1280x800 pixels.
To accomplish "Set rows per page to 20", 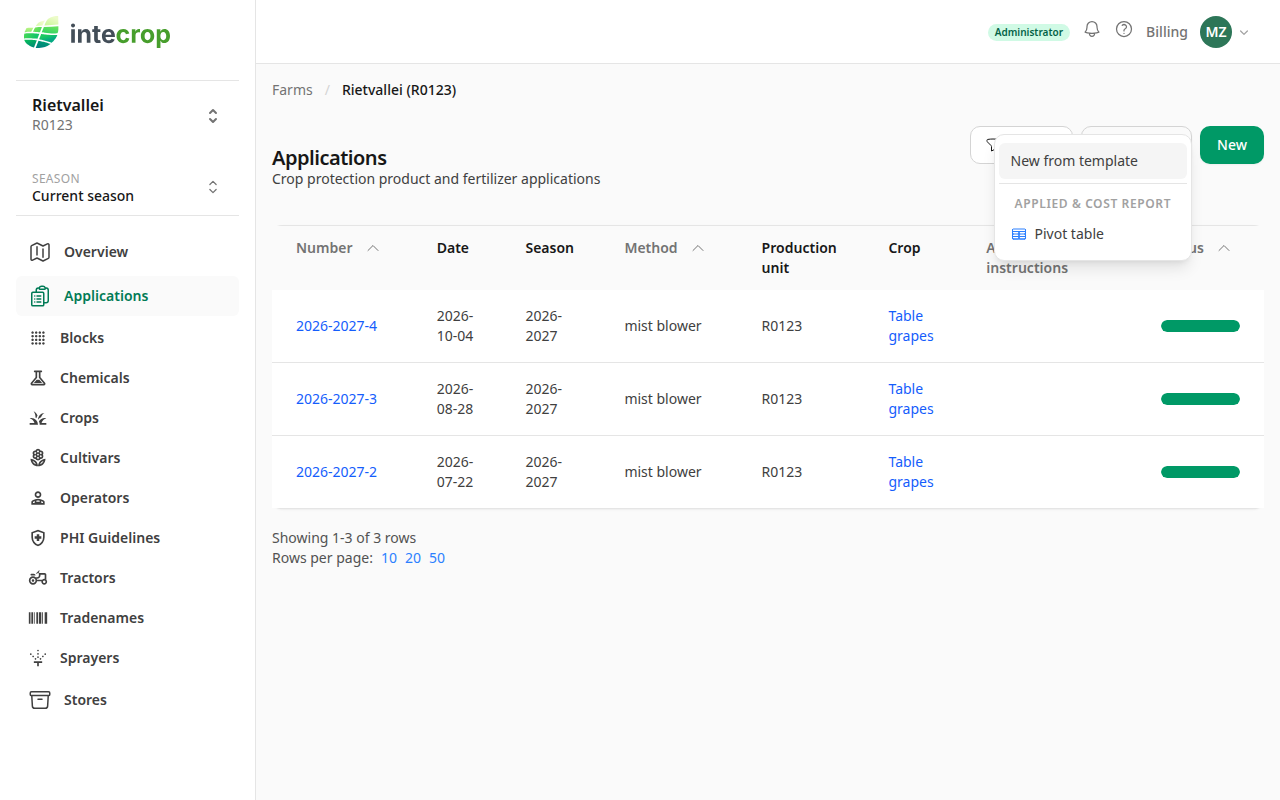I will click(413, 558).
